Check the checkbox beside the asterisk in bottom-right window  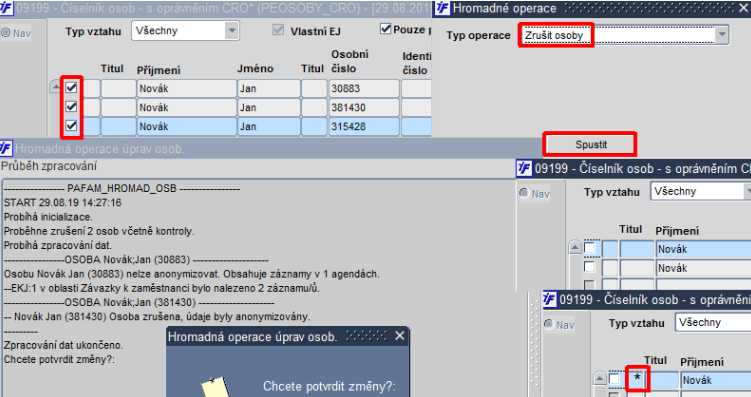(614, 379)
